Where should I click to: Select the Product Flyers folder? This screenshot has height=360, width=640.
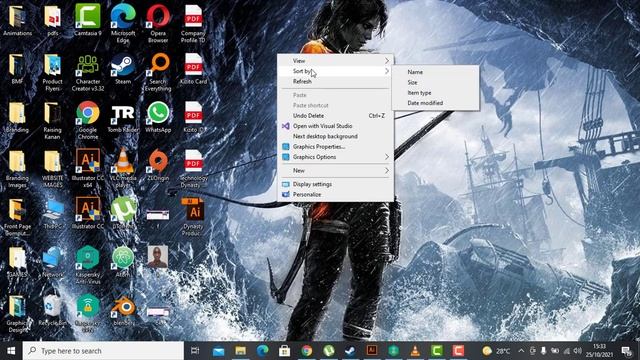coord(52,73)
